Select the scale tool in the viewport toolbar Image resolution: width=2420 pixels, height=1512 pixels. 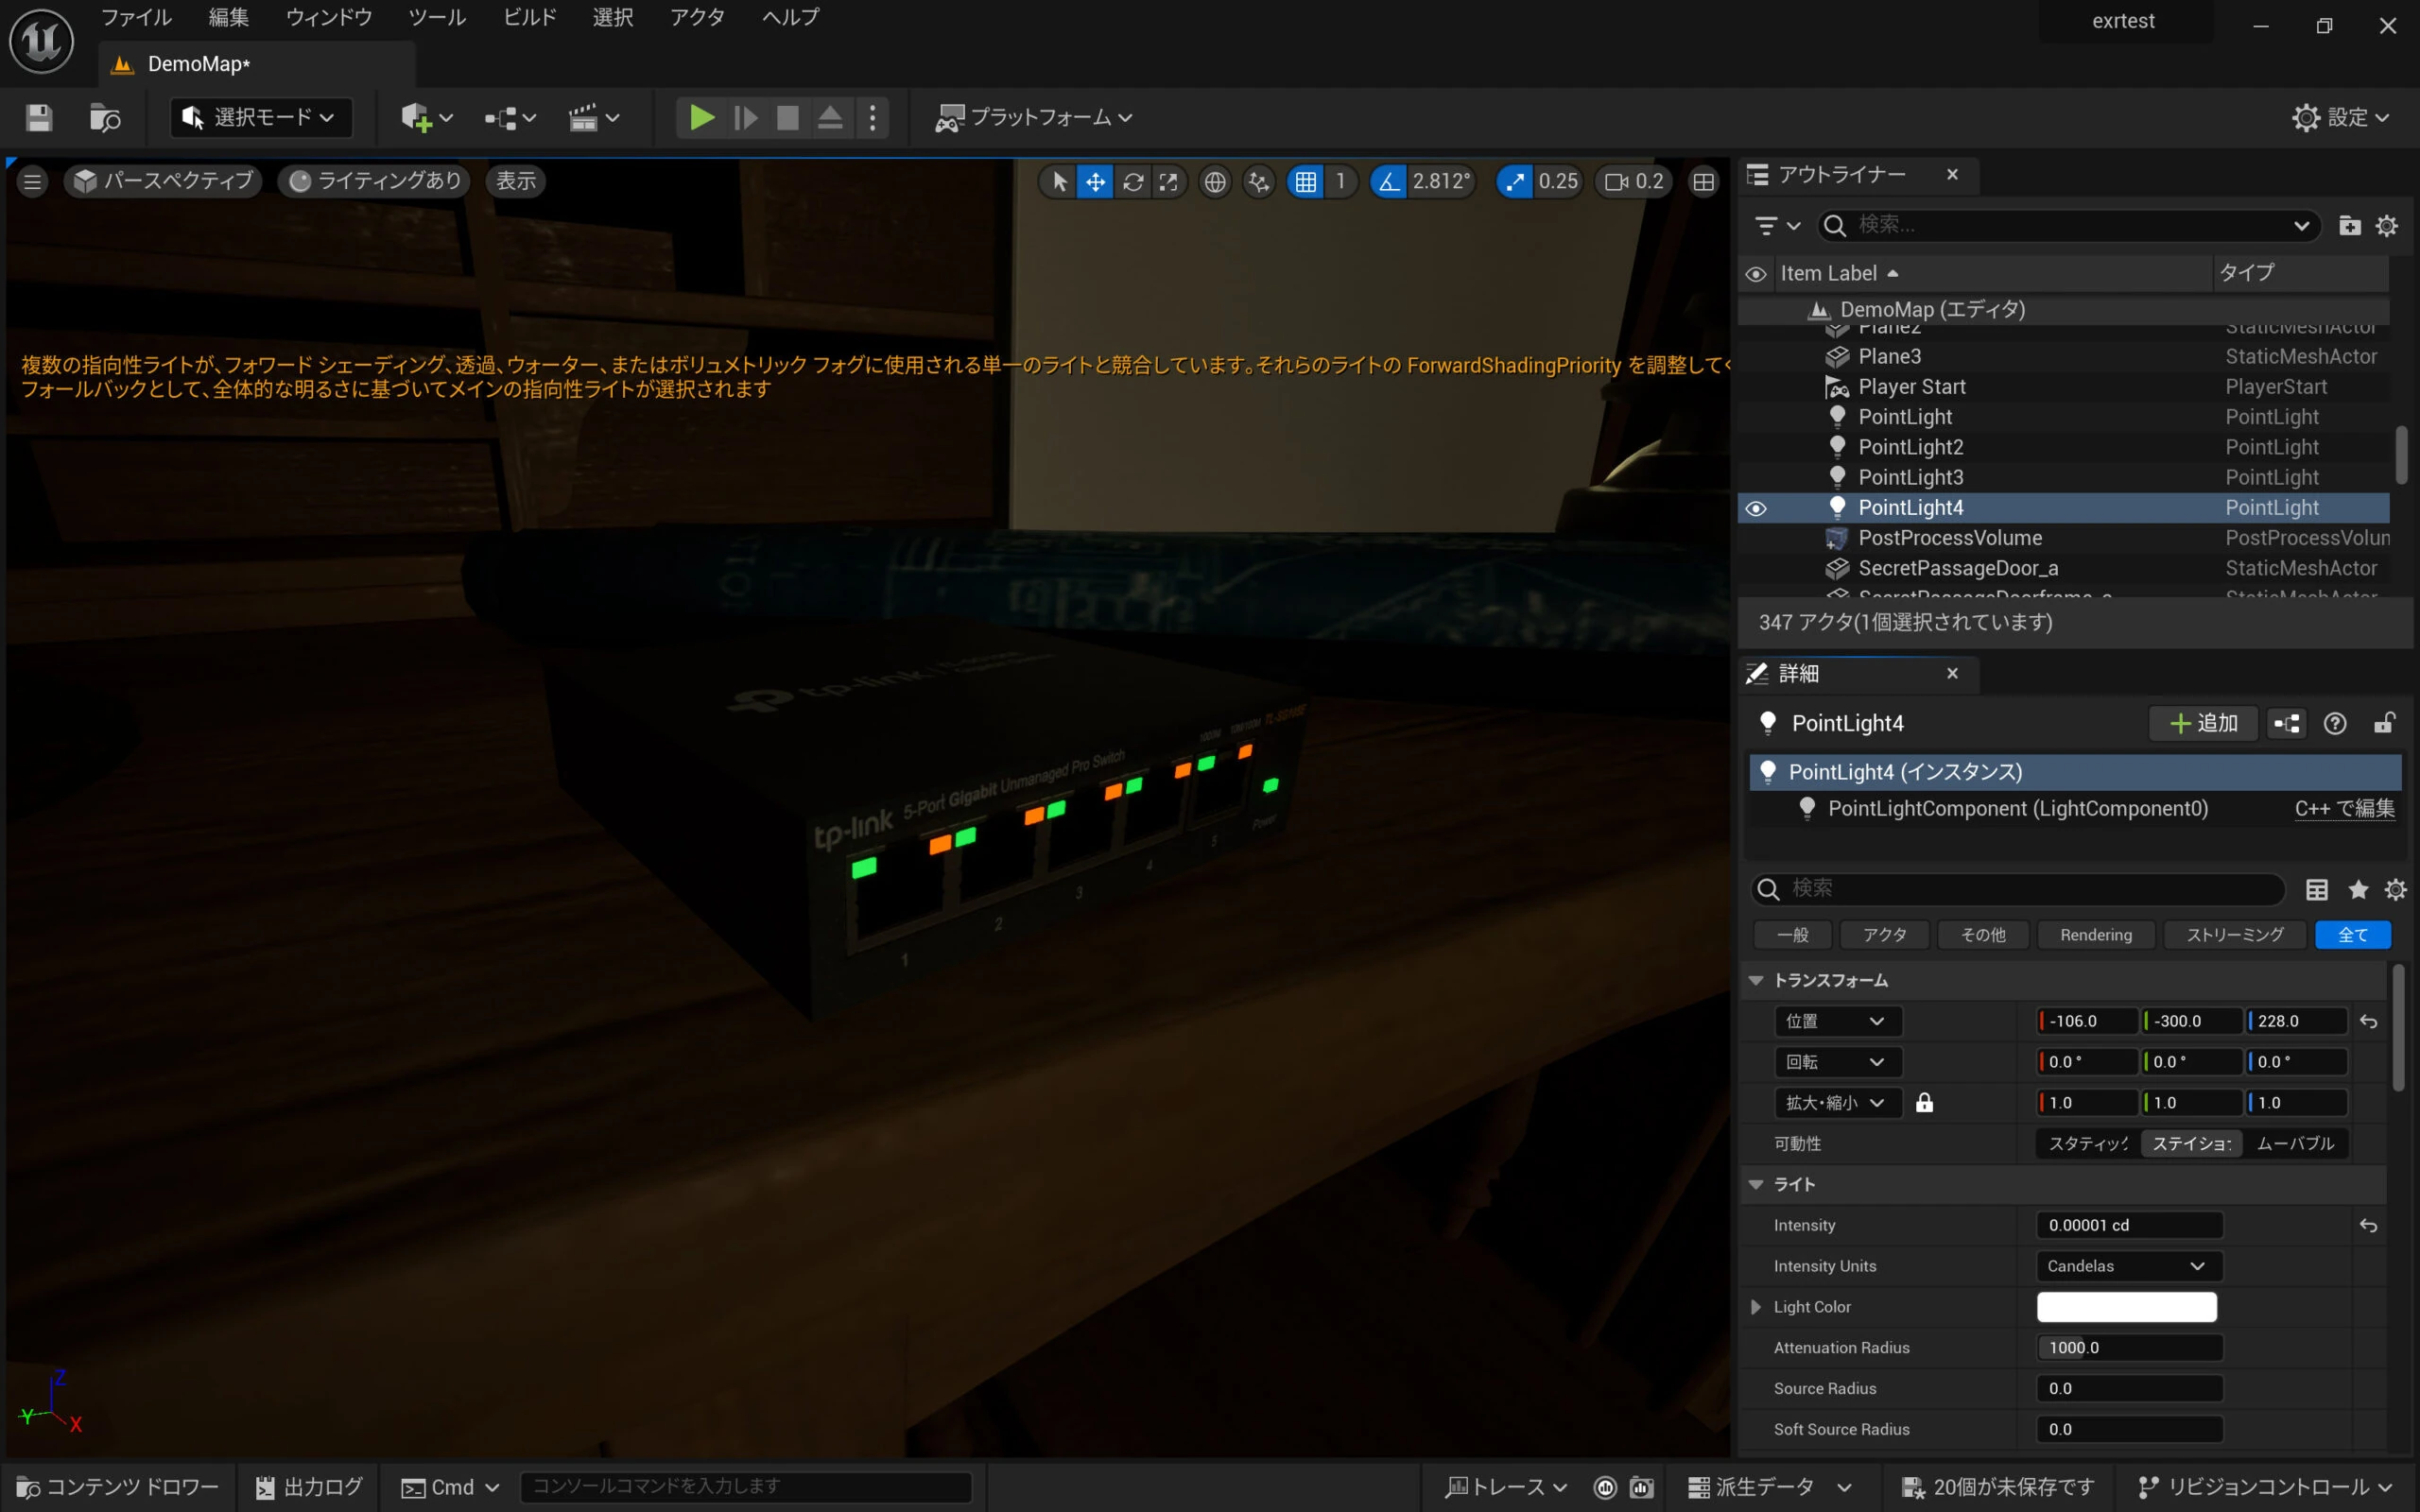coord(1168,181)
